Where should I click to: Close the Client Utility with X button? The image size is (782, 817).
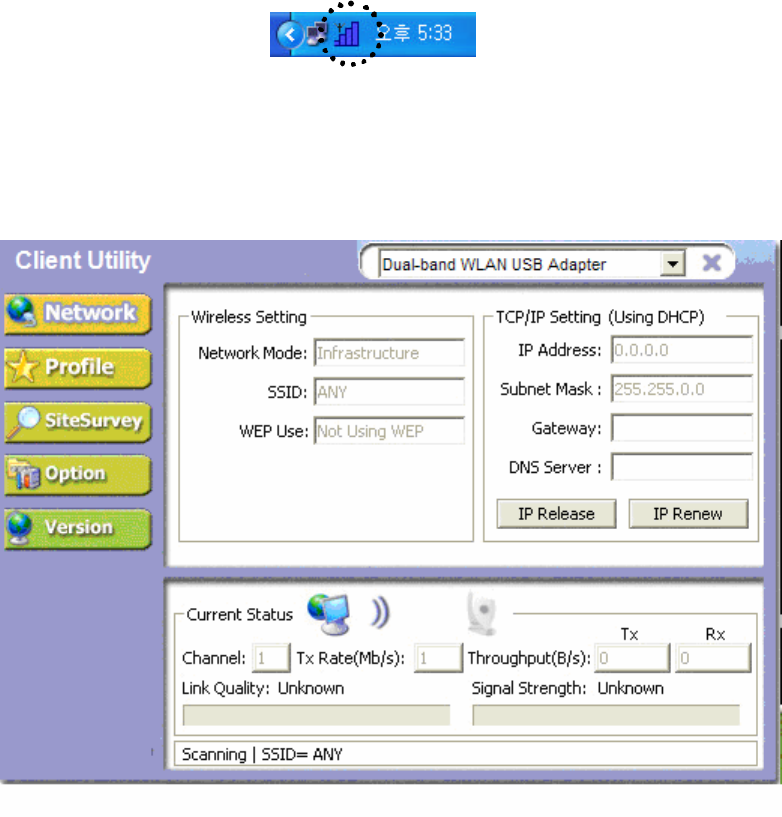pyautogui.click(x=712, y=263)
